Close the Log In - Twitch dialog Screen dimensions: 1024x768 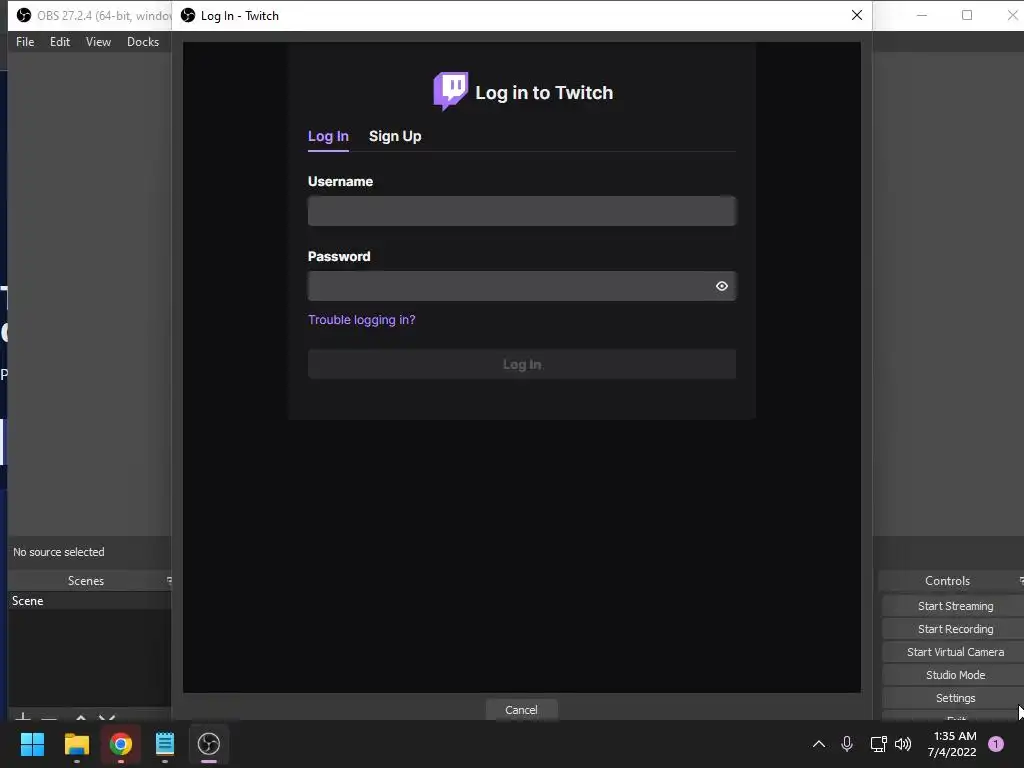tap(857, 15)
